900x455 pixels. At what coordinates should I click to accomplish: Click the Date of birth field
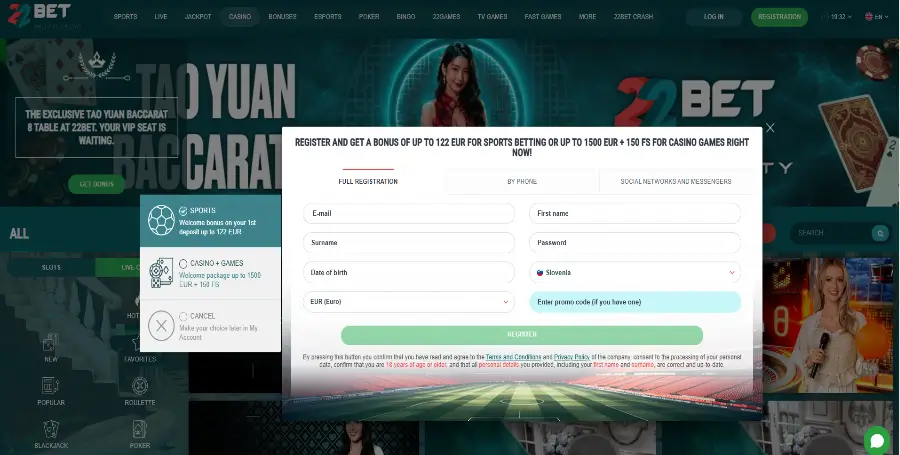click(409, 273)
